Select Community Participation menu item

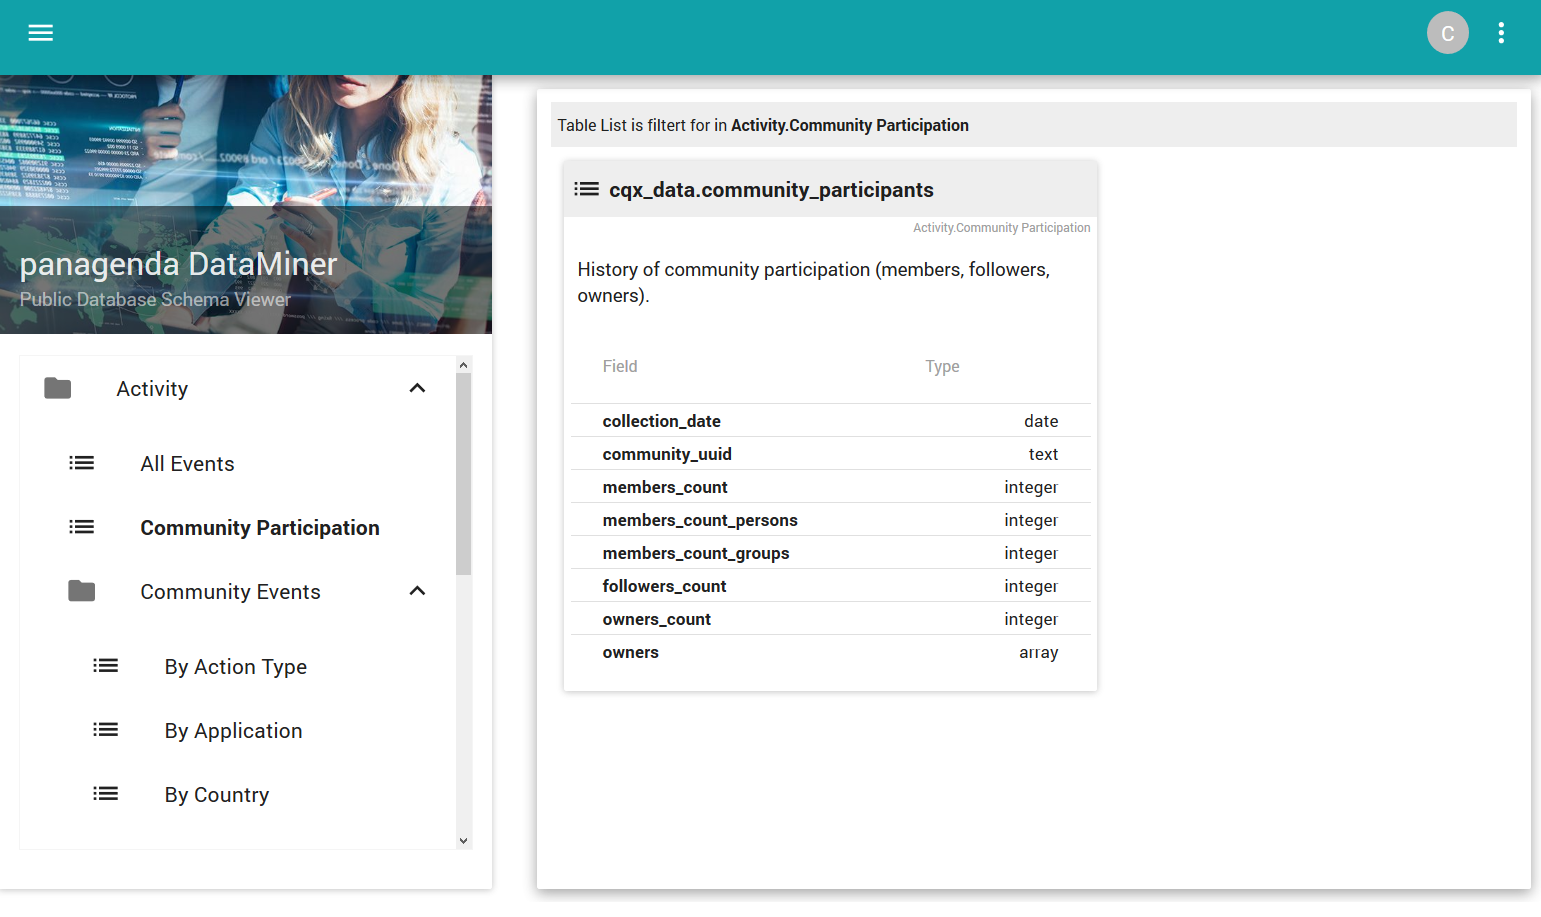[259, 528]
